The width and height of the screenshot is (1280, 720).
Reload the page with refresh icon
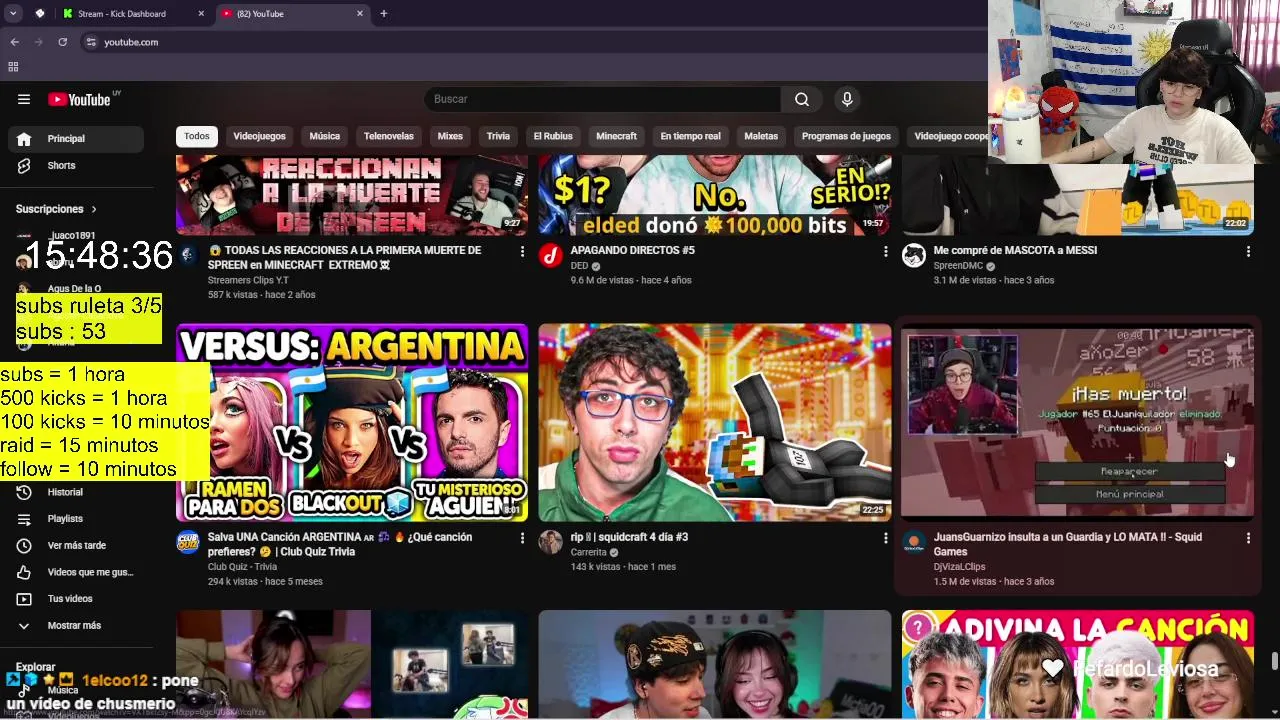point(63,42)
